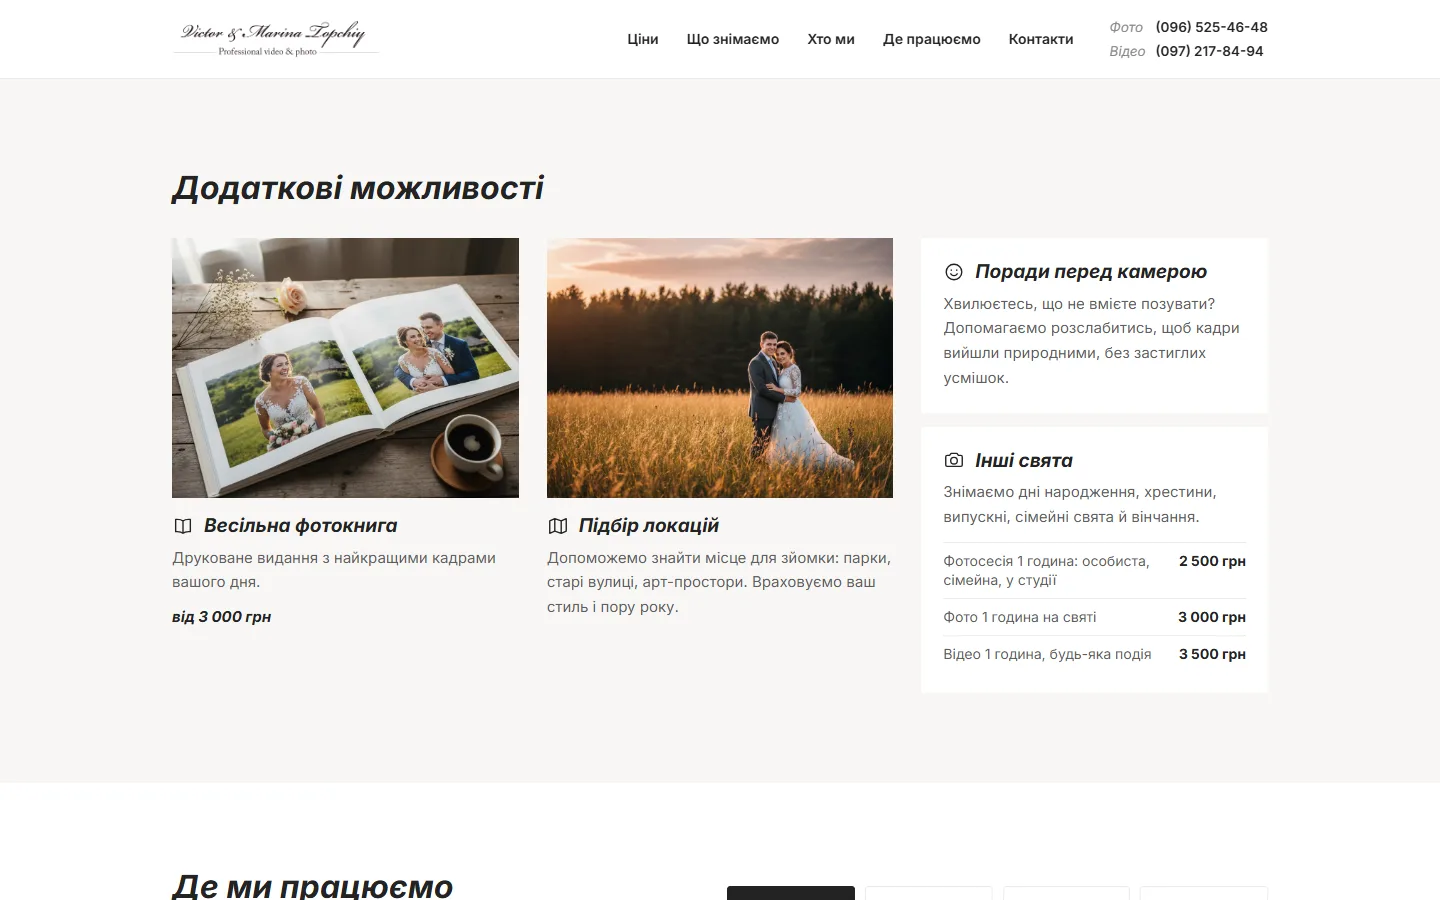
Task: Select the Підбір локацій heading
Action: click(649, 526)
